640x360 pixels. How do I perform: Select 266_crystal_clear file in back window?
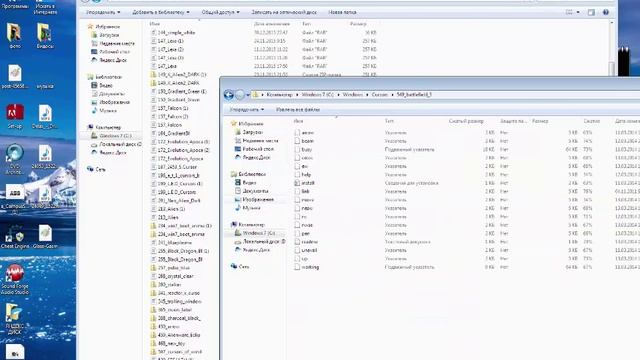click(x=175, y=276)
